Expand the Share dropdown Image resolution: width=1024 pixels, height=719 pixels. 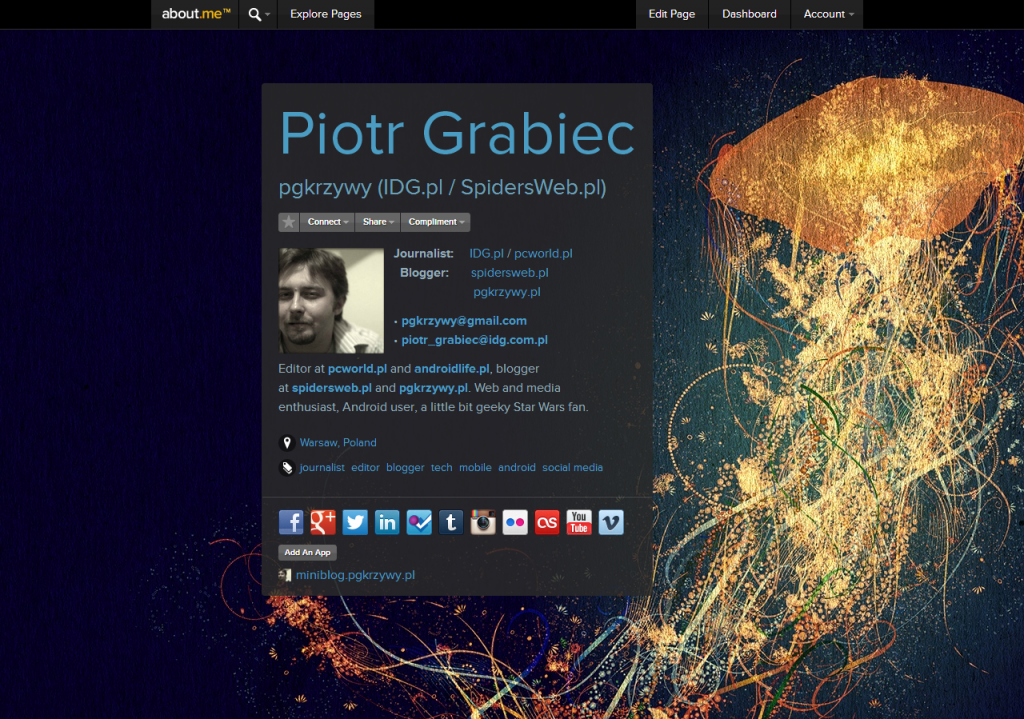pos(377,222)
